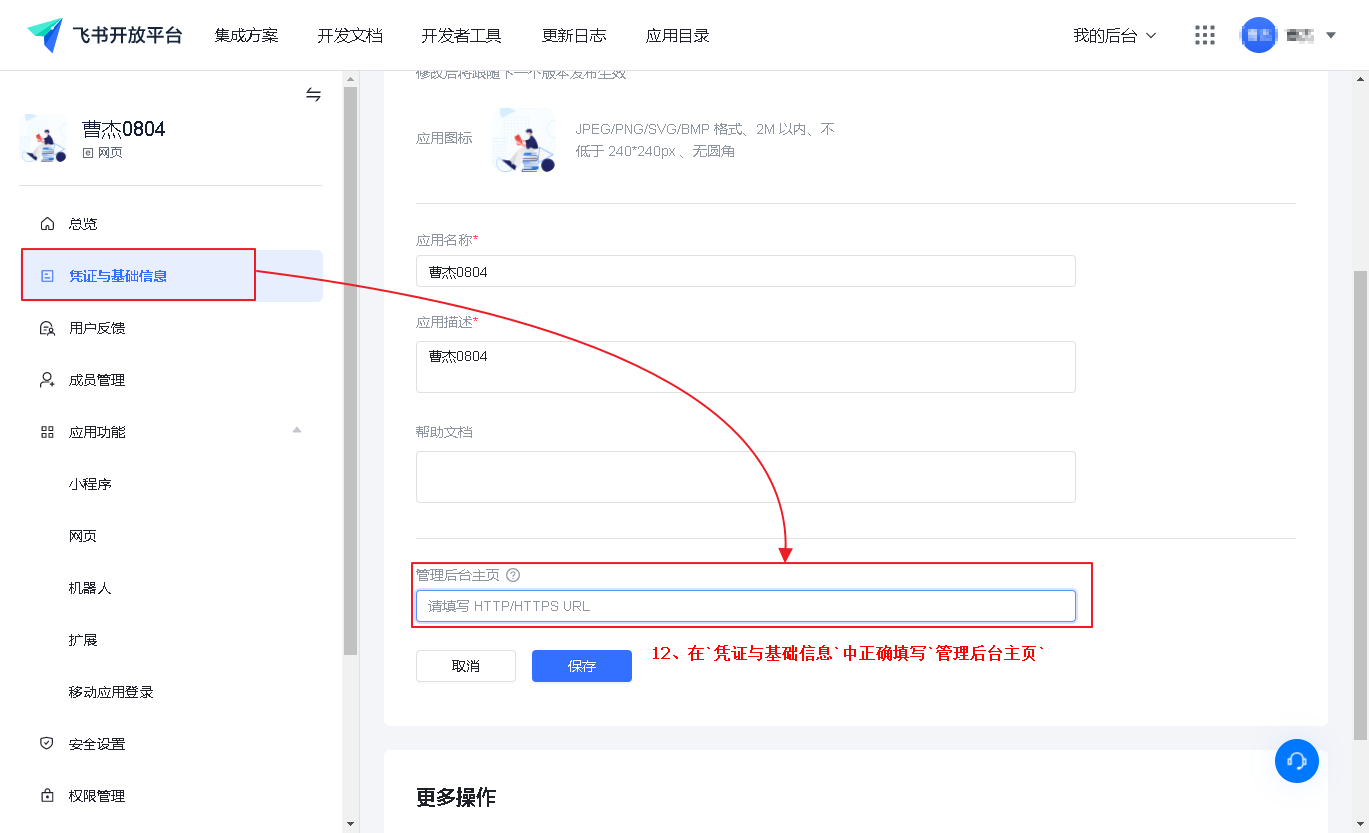Viewport: 1369px width, 833px height.
Task: Click the sidebar collapse swap icon
Action: coord(313,94)
